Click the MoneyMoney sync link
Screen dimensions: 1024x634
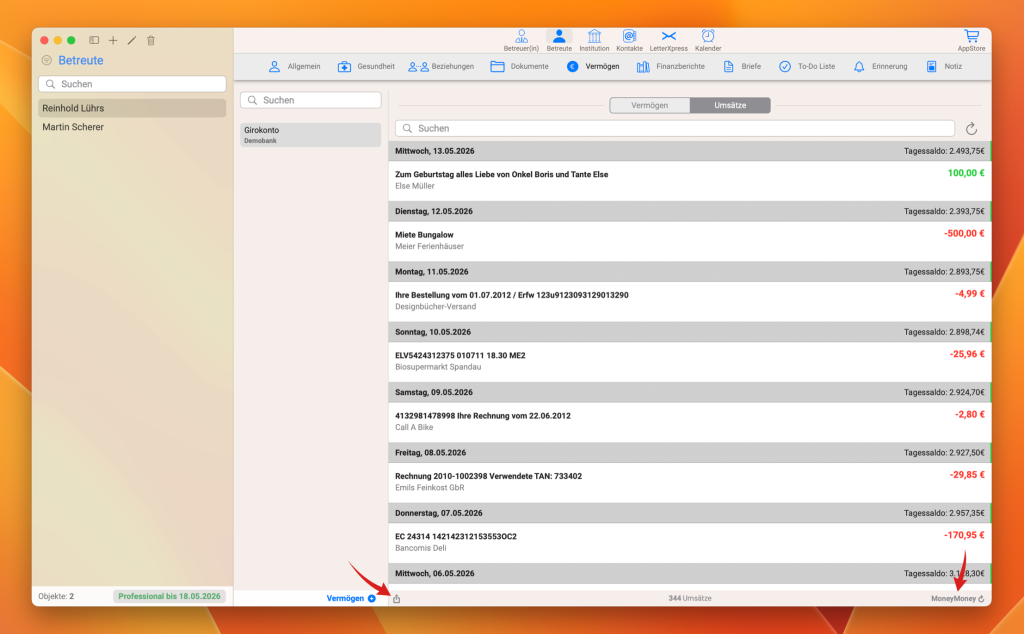click(957, 598)
